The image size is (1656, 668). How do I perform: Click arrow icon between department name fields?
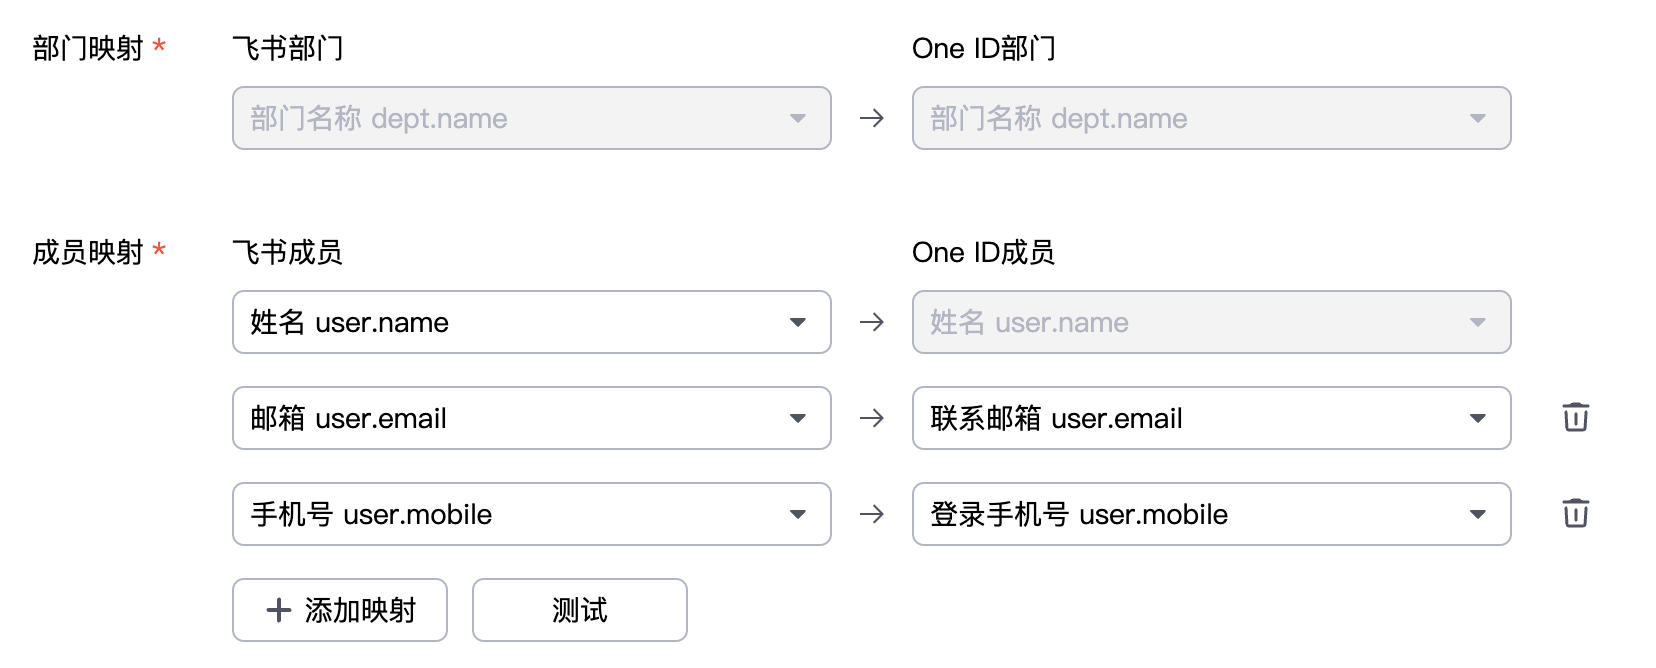(x=872, y=118)
